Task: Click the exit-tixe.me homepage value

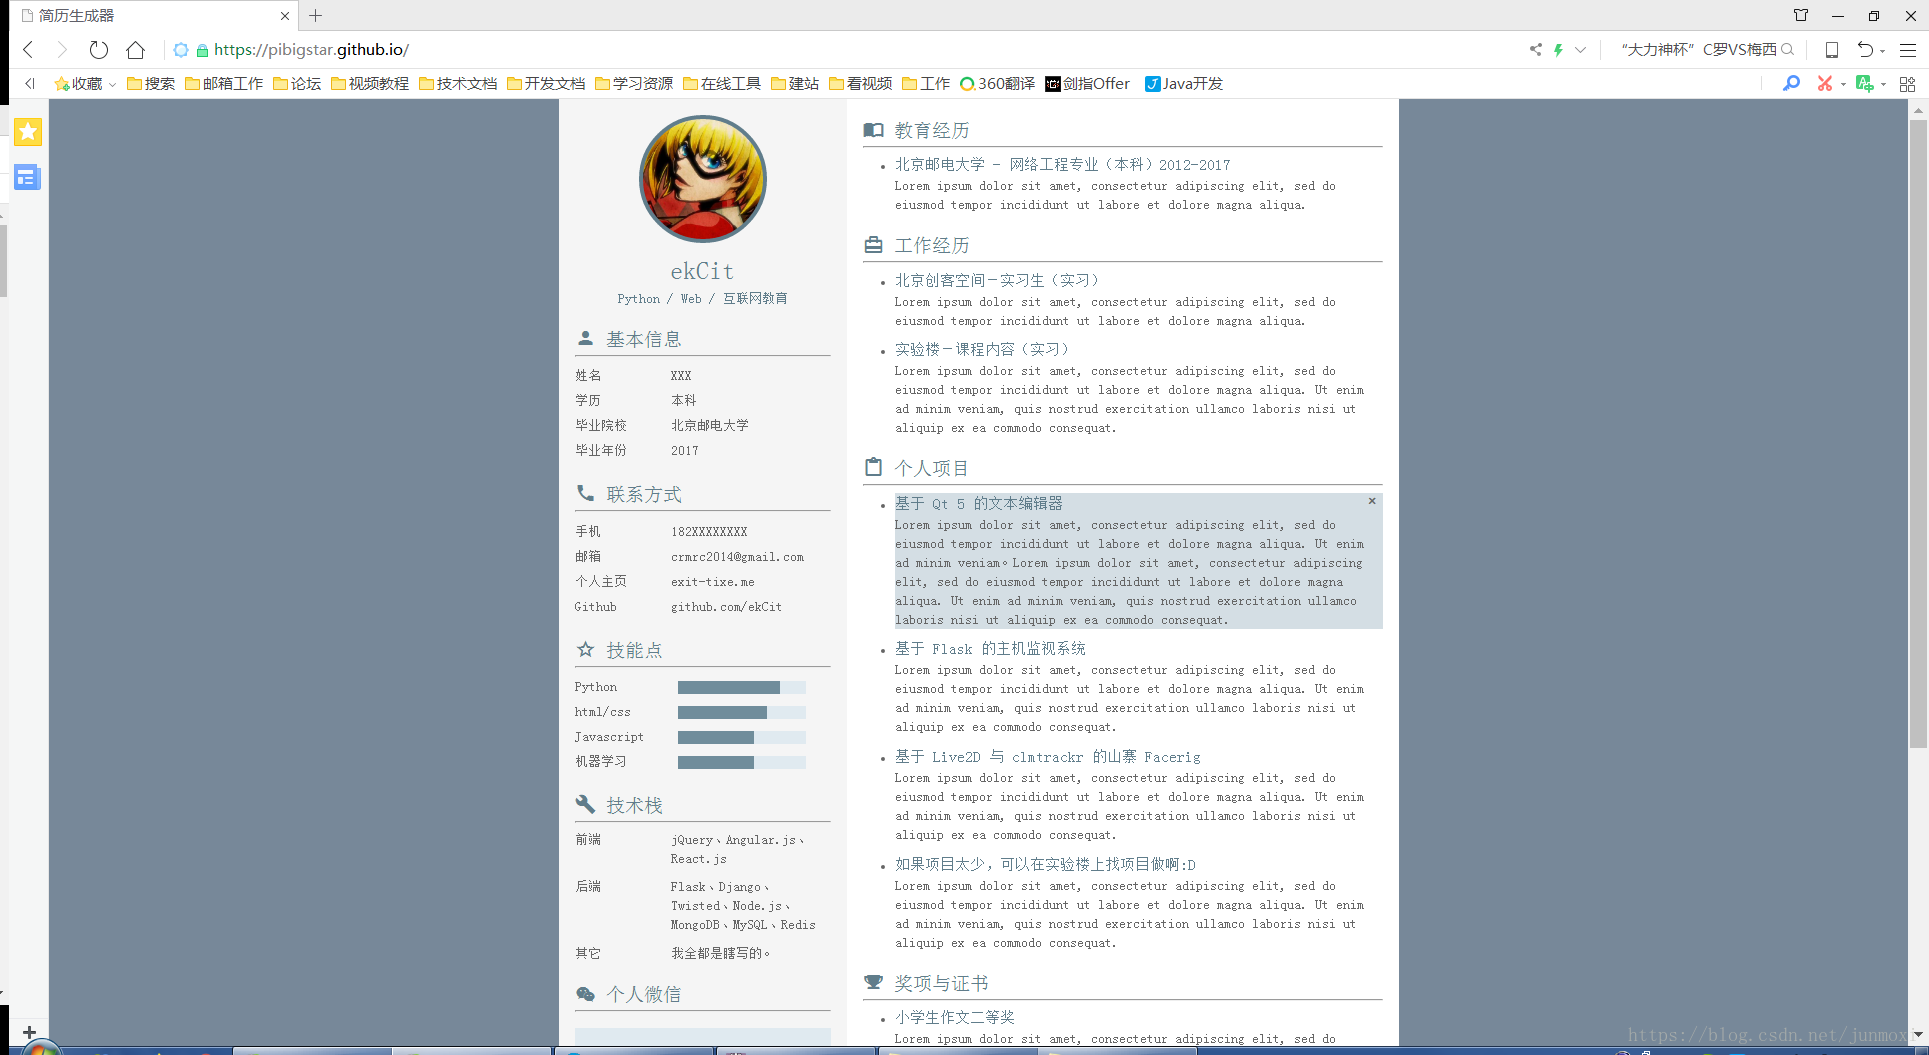Action: pos(713,582)
